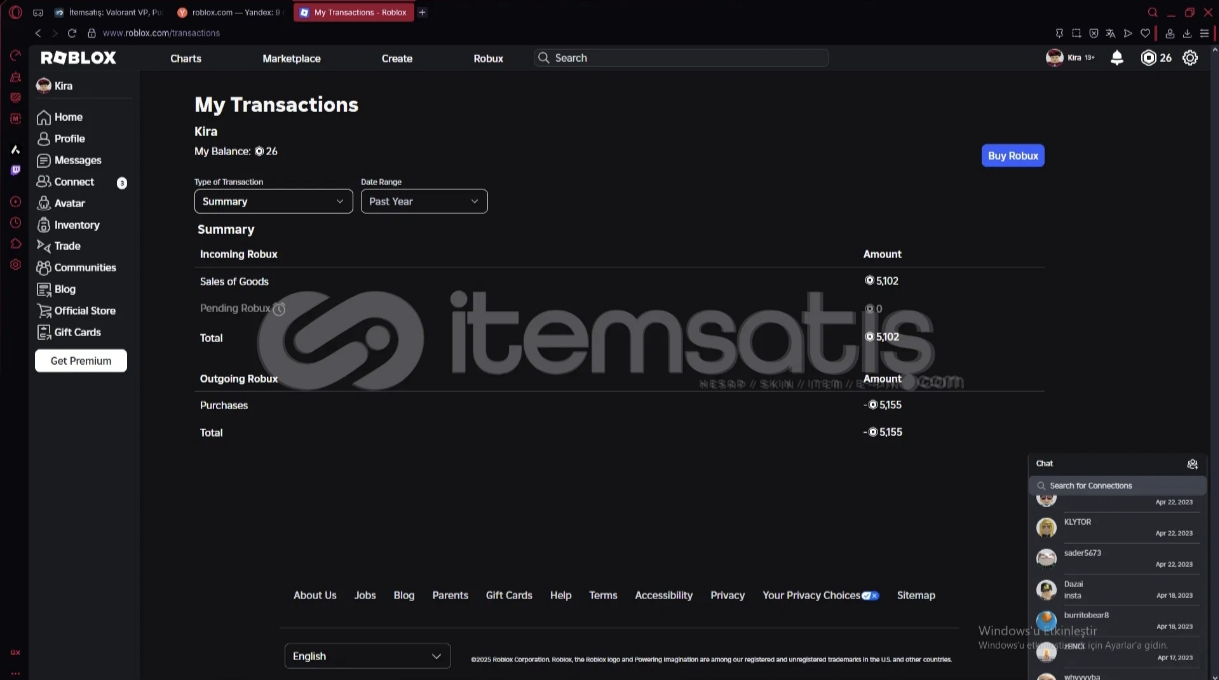Open Communities in the sidebar
This screenshot has height=680, width=1219.
77,268
